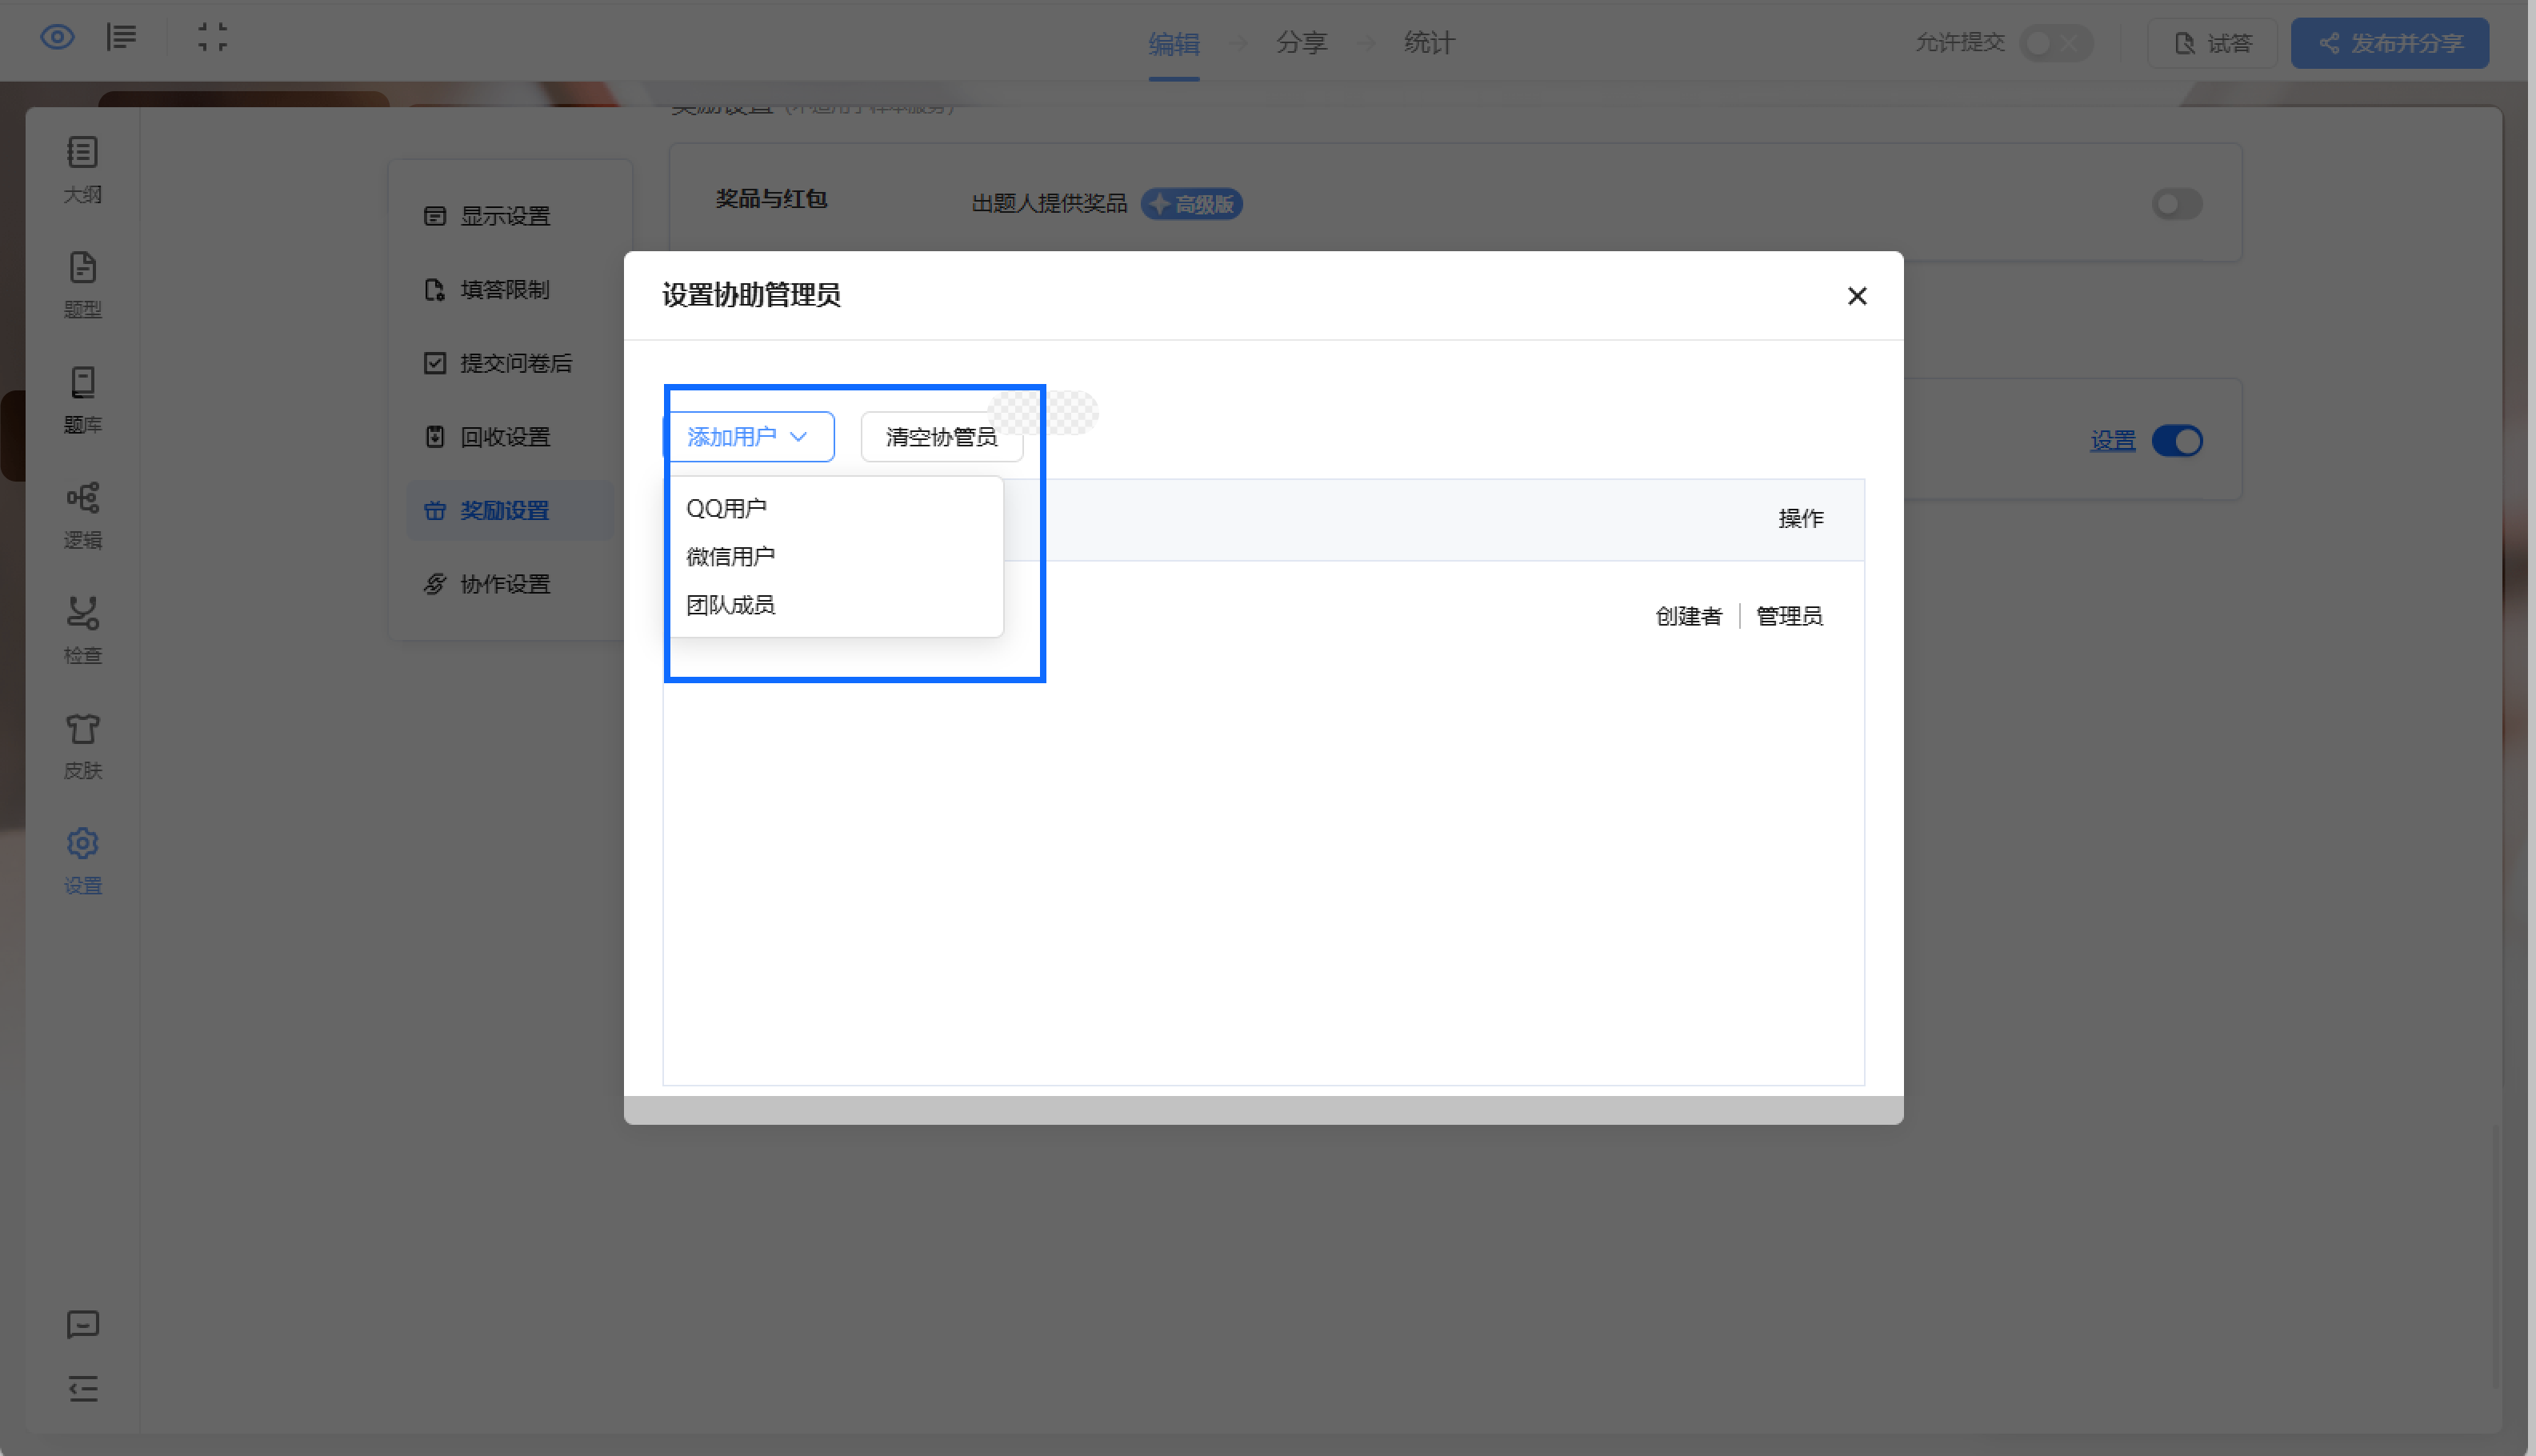Open 奖励设置 in settings menu
Screen dimensions: 2536x1456
[510, 511]
